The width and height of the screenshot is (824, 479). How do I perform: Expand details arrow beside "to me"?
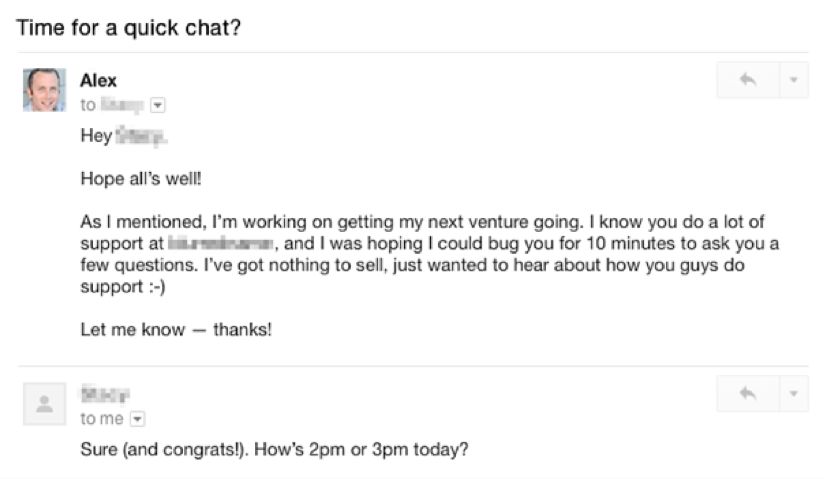click(138, 419)
